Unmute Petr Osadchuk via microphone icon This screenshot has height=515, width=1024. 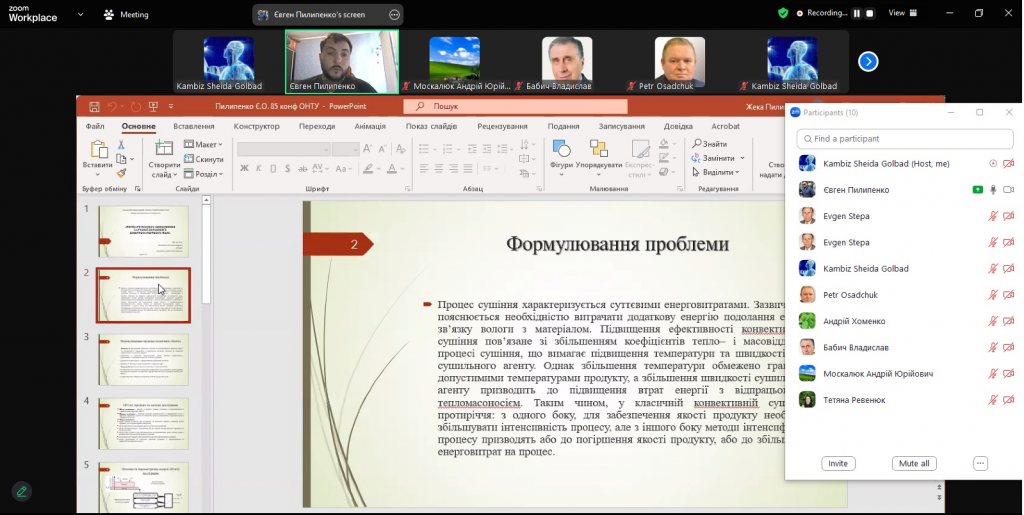tap(993, 295)
